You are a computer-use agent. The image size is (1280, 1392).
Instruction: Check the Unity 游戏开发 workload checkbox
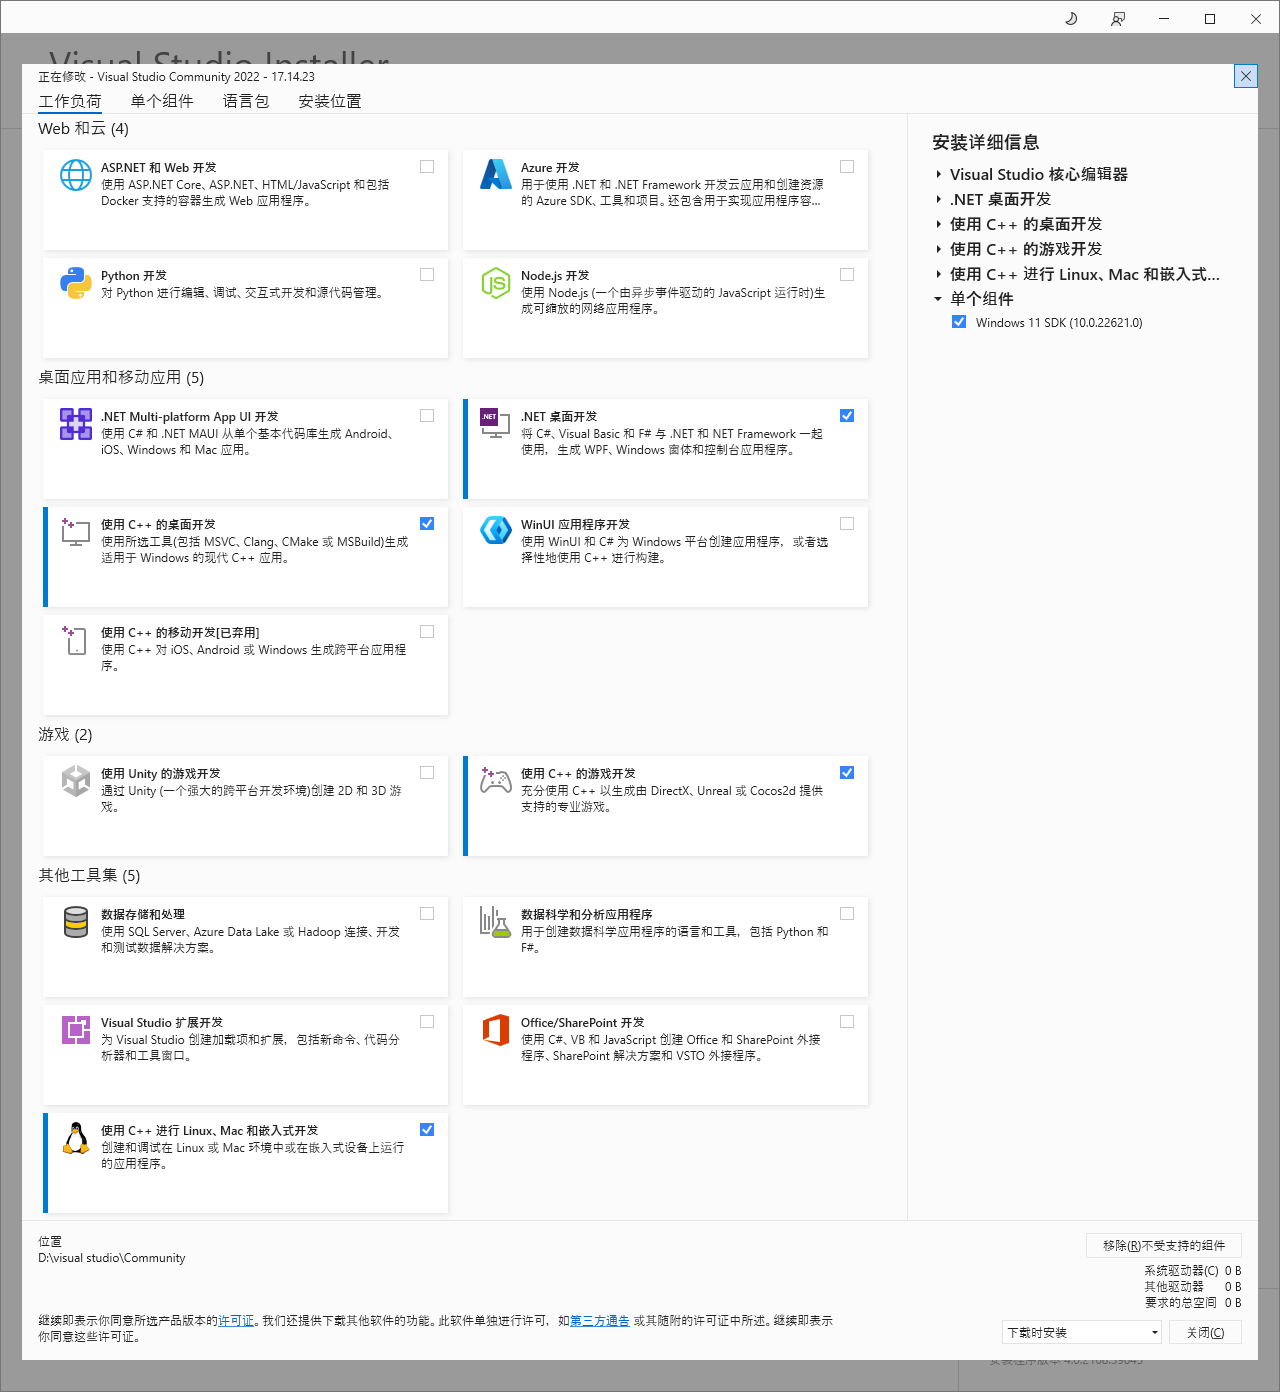pyautogui.click(x=427, y=773)
